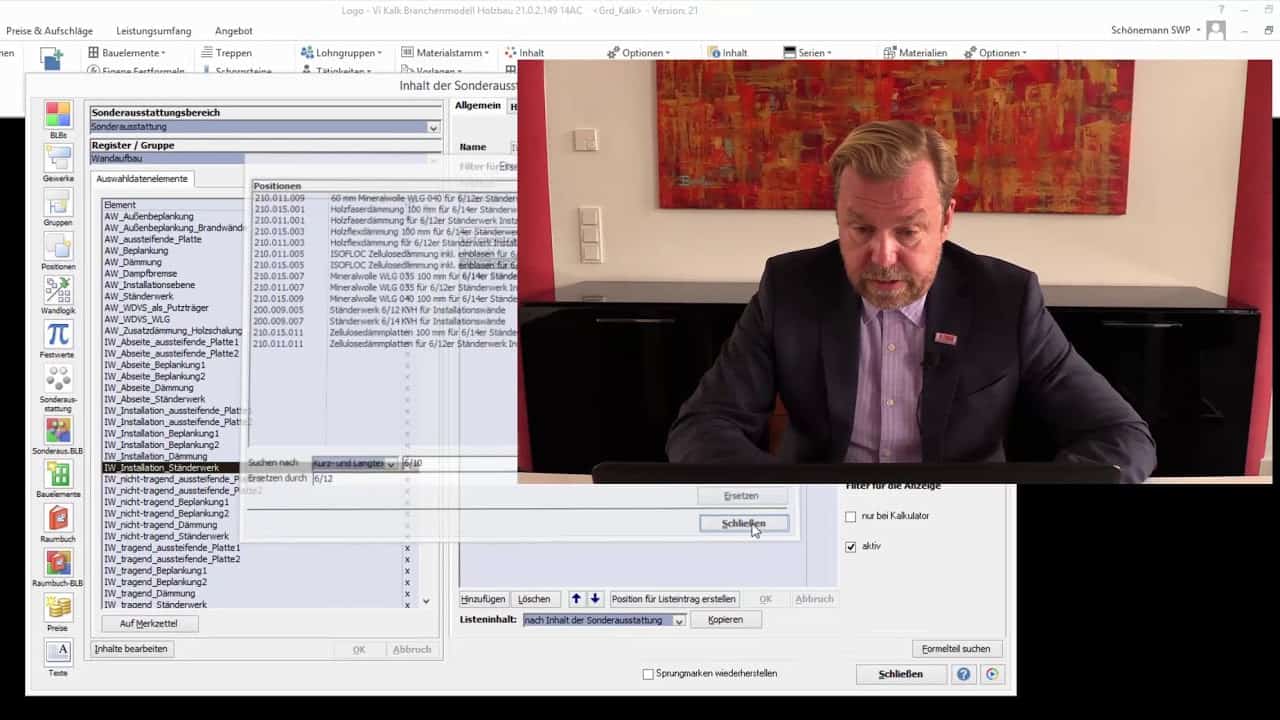Select position row 210.011.009

point(385,199)
